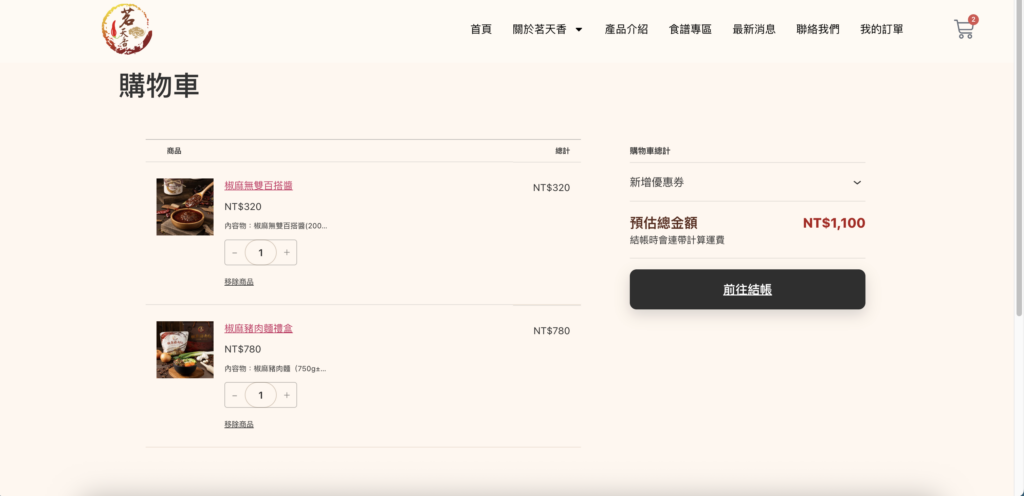1024x496 pixels.
Task: Open 聯絡我們 page
Action: [x=818, y=29]
